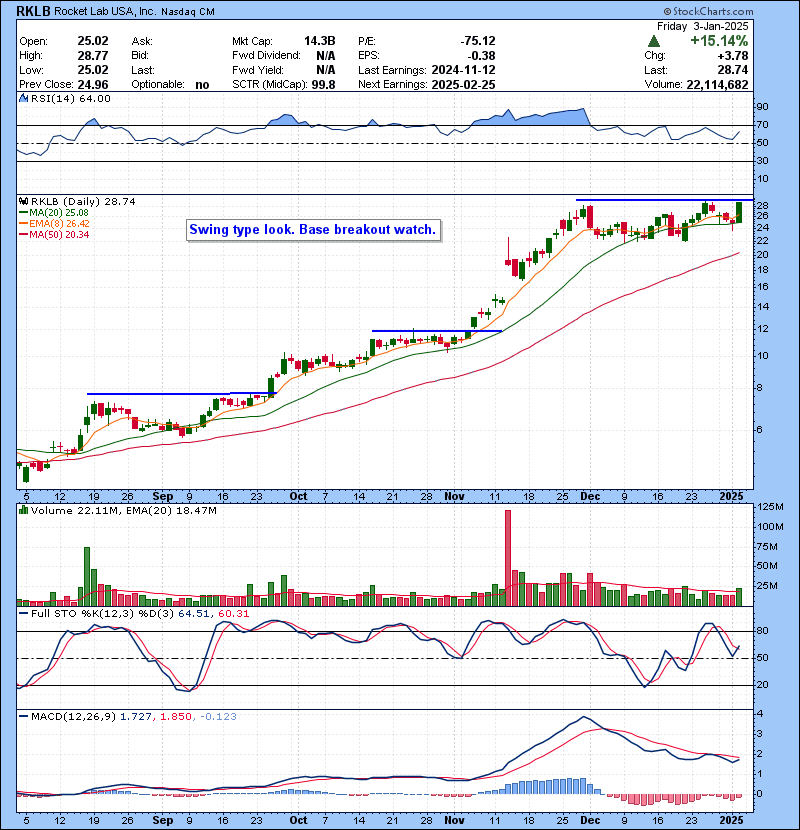Click the +15.14% percent change value
The image size is (800, 830).
(719, 41)
